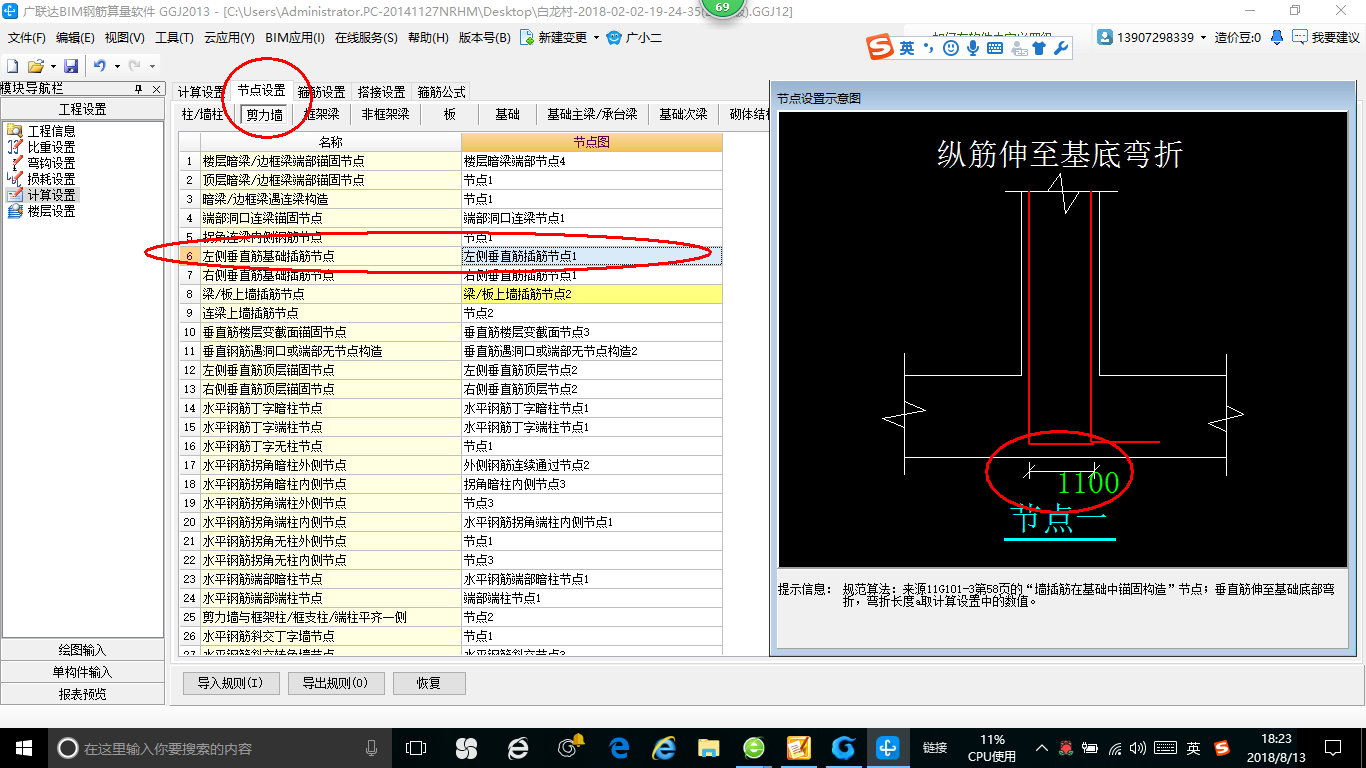Open File Explorer from taskbar
Image resolution: width=1366 pixels, height=768 pixels.
pyautogui.click(x=709, y=747)
